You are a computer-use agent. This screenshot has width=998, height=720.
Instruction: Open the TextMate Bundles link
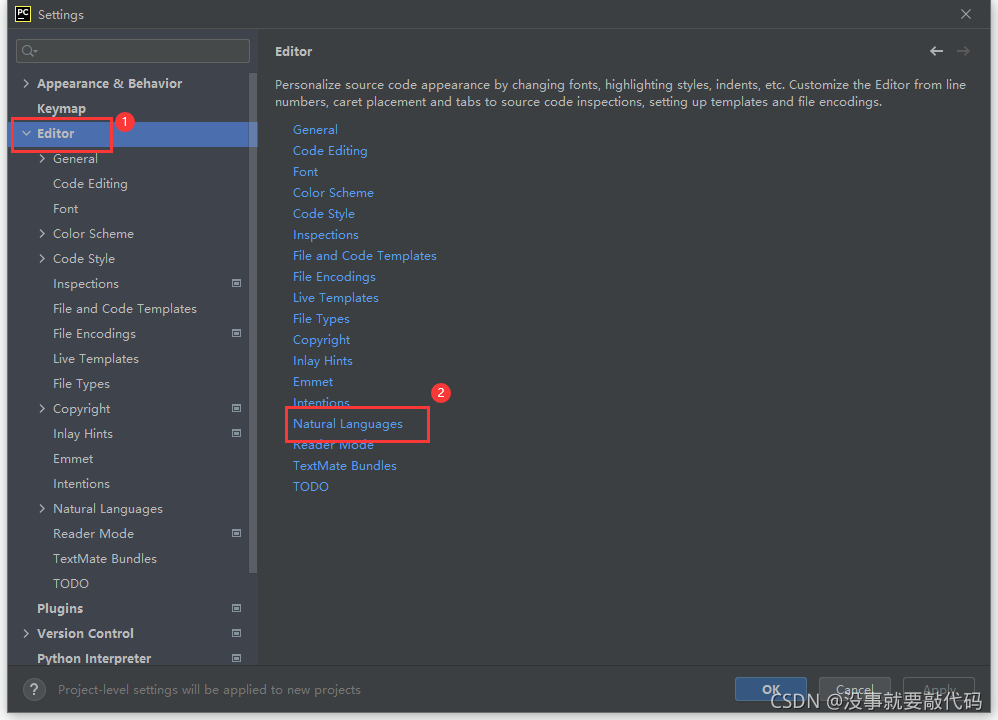344,466
